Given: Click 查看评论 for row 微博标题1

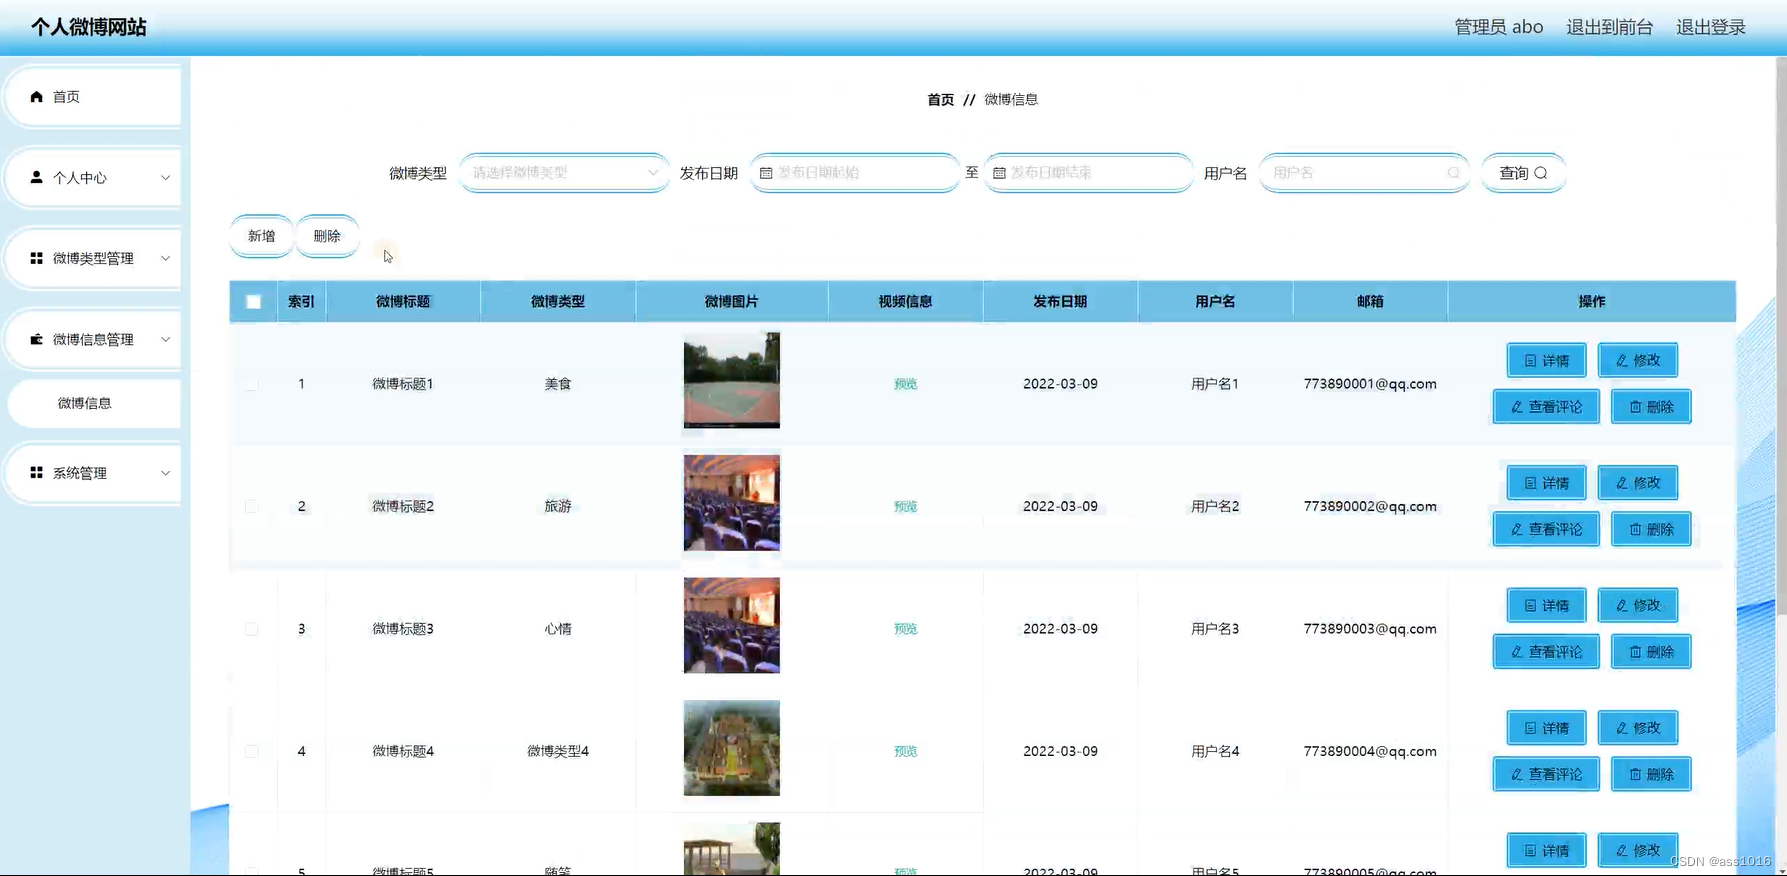Looking at the screenshot, I should [1546, 407].
